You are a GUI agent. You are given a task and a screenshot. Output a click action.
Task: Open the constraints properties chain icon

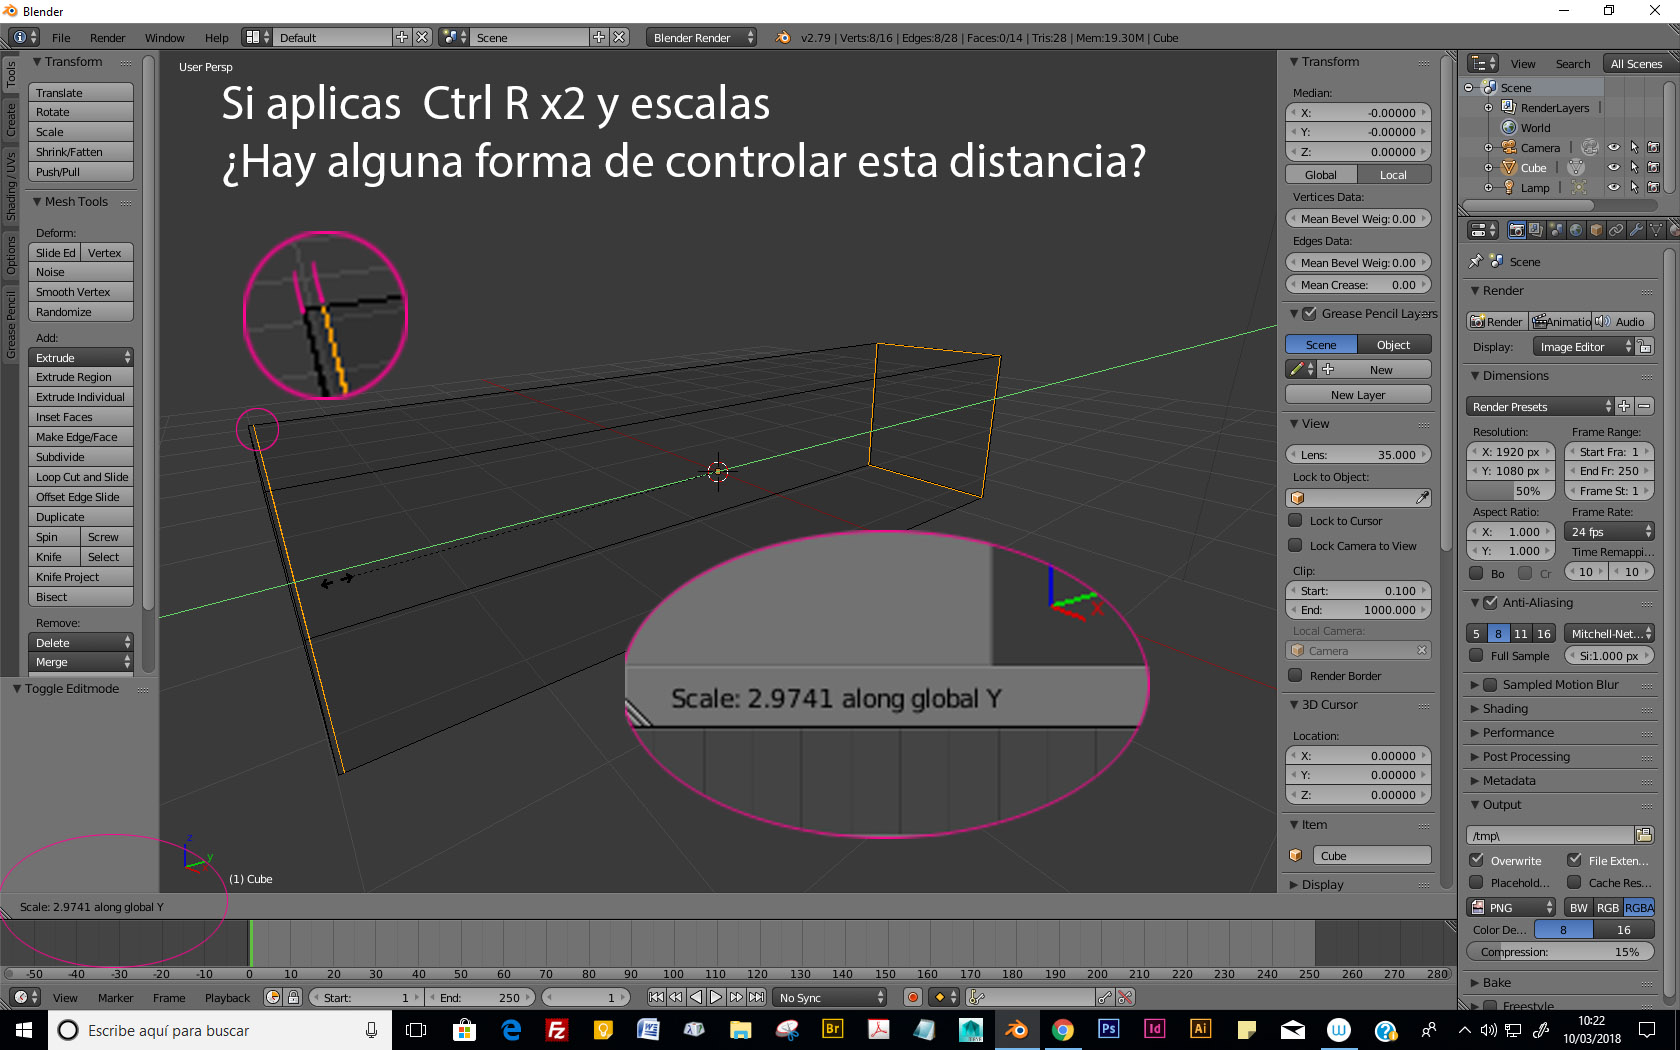click(1616, 230)
